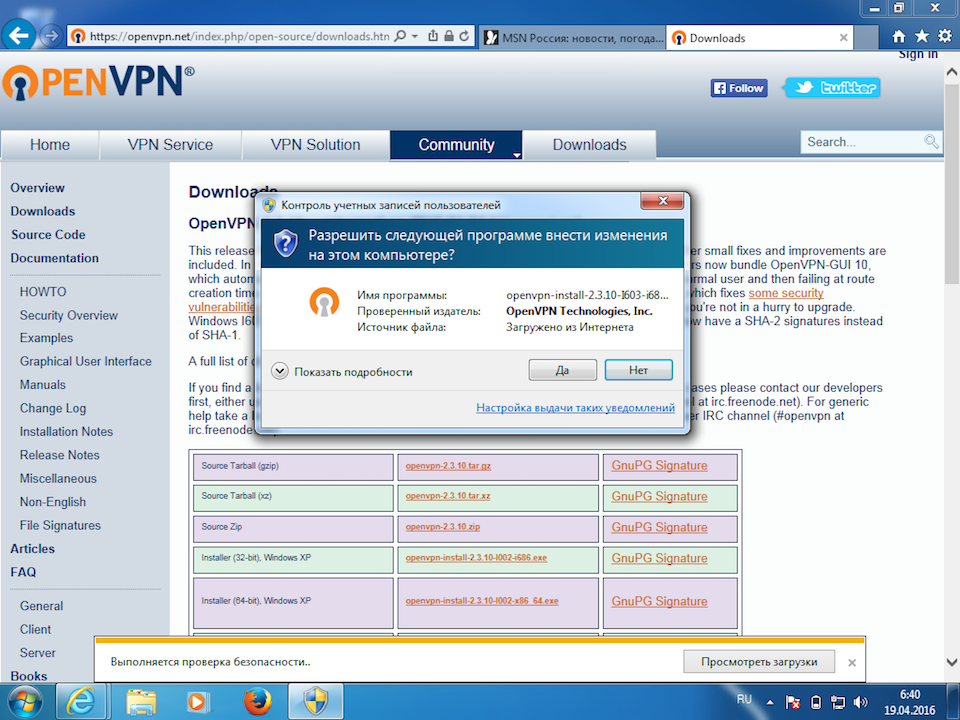960x720 pixels.
Task: Open the Downloads navigation tab
Action: 590,144
